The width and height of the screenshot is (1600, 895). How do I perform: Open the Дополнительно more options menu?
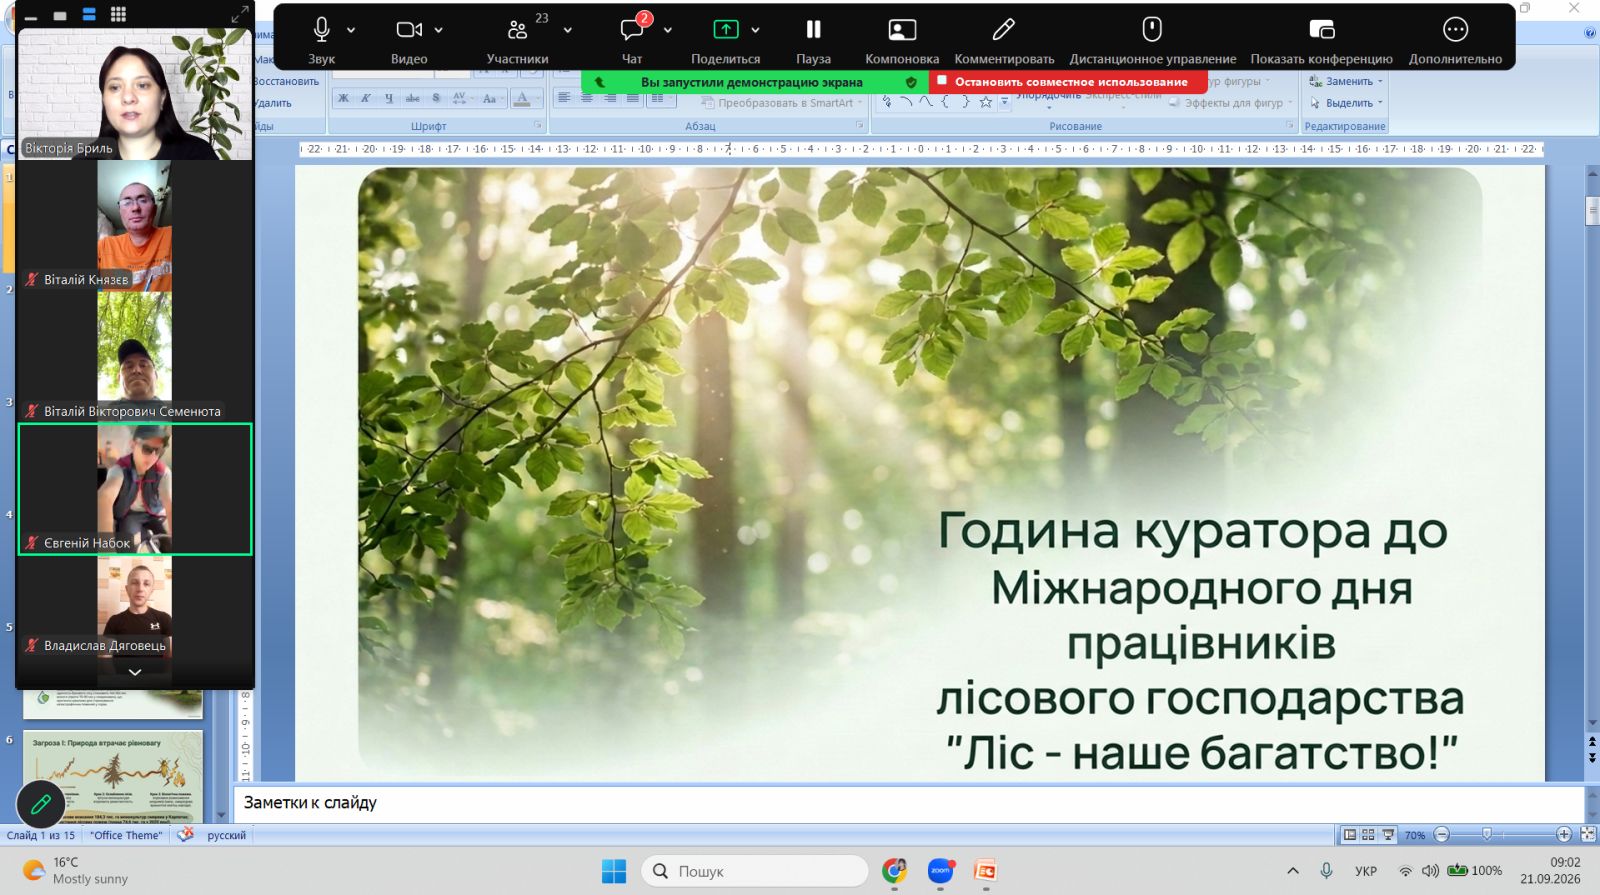(1455, 30)
